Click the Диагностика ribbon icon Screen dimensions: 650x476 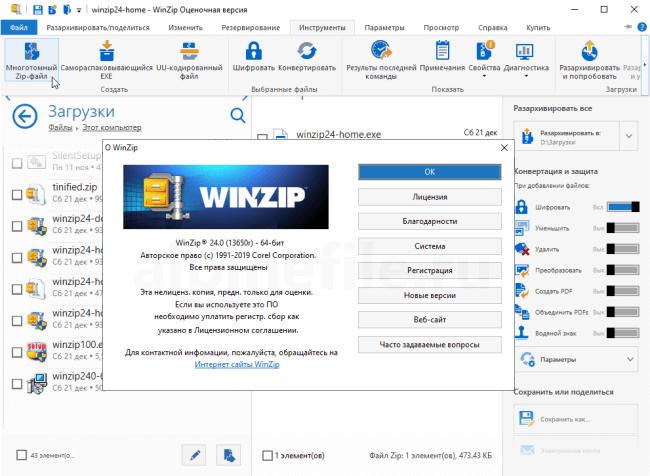point(525,51)
